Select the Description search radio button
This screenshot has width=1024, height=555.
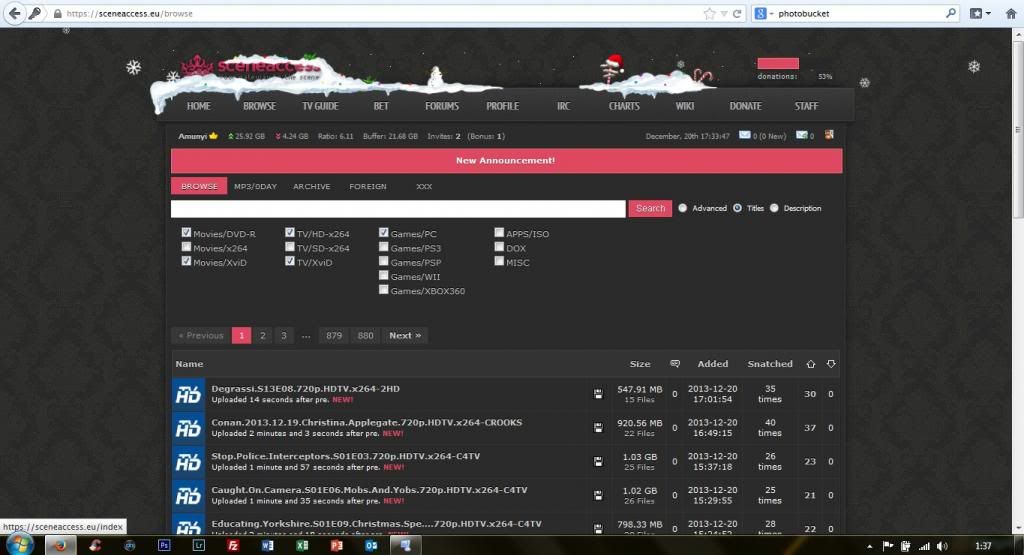pyautogui.click(x=774, y=208)
